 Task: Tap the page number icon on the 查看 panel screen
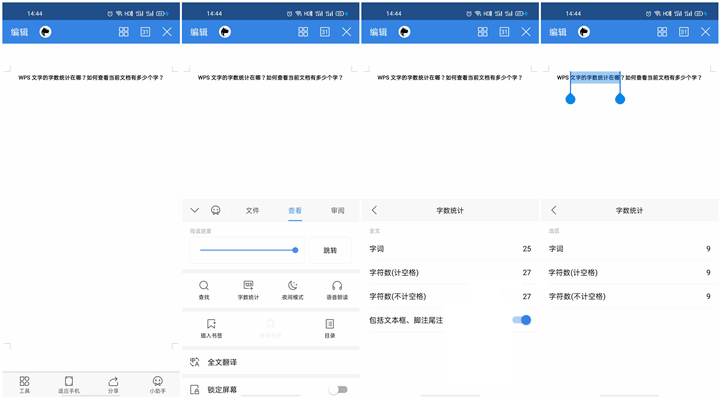tap(325, 32)
